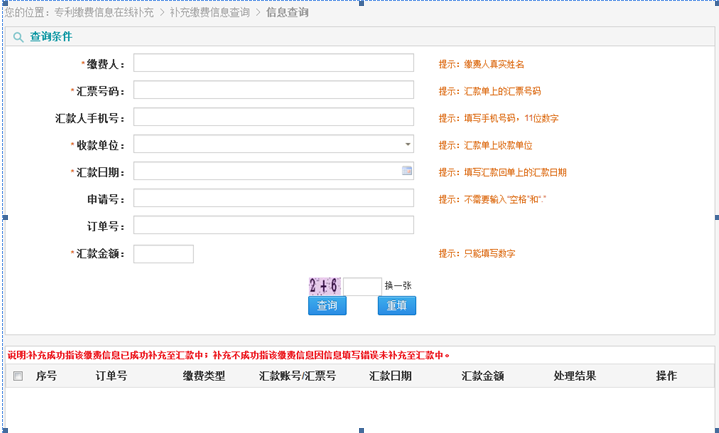Click 信息查询 breadcrumb item

[x=287, y=12]
